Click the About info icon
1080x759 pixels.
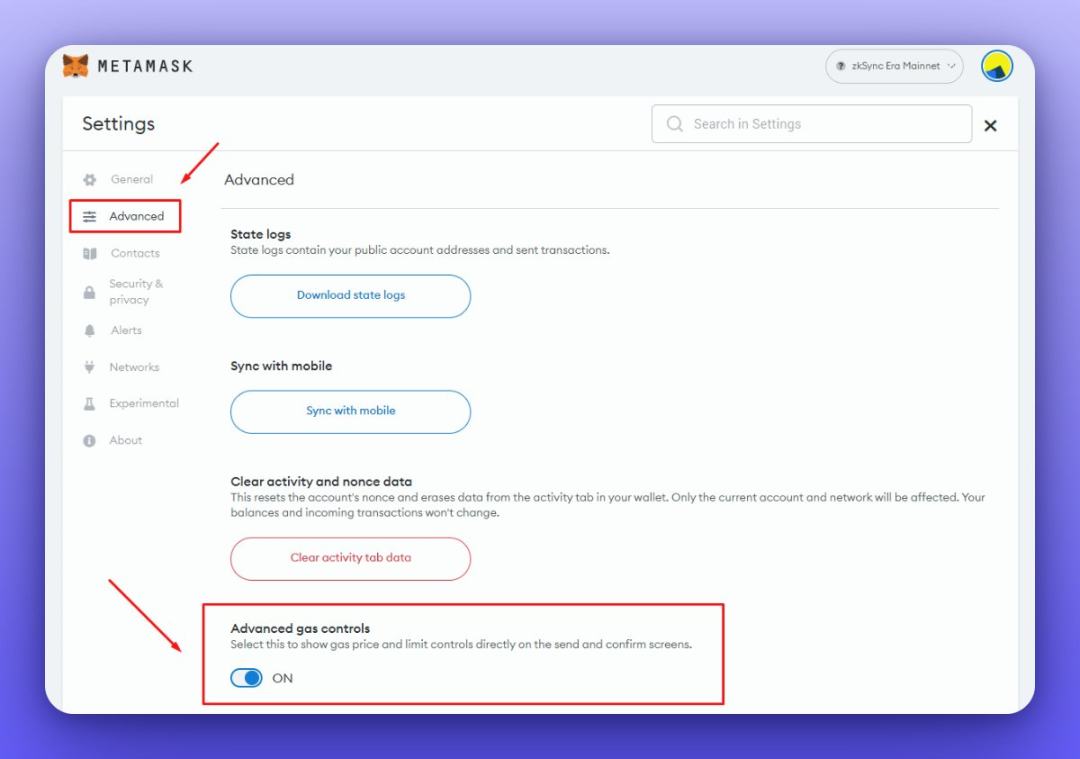pos(89,441)
